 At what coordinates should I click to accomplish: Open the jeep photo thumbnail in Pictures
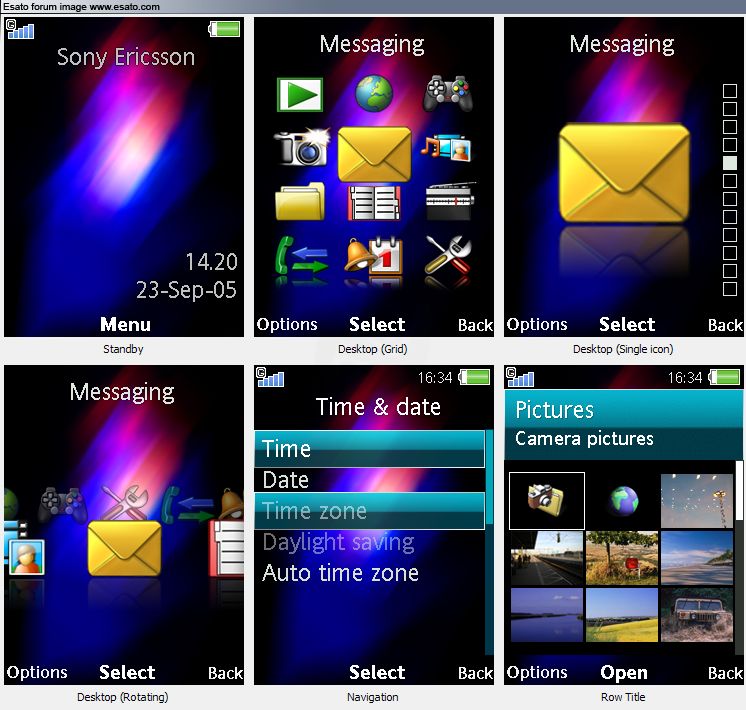(697, 614)
